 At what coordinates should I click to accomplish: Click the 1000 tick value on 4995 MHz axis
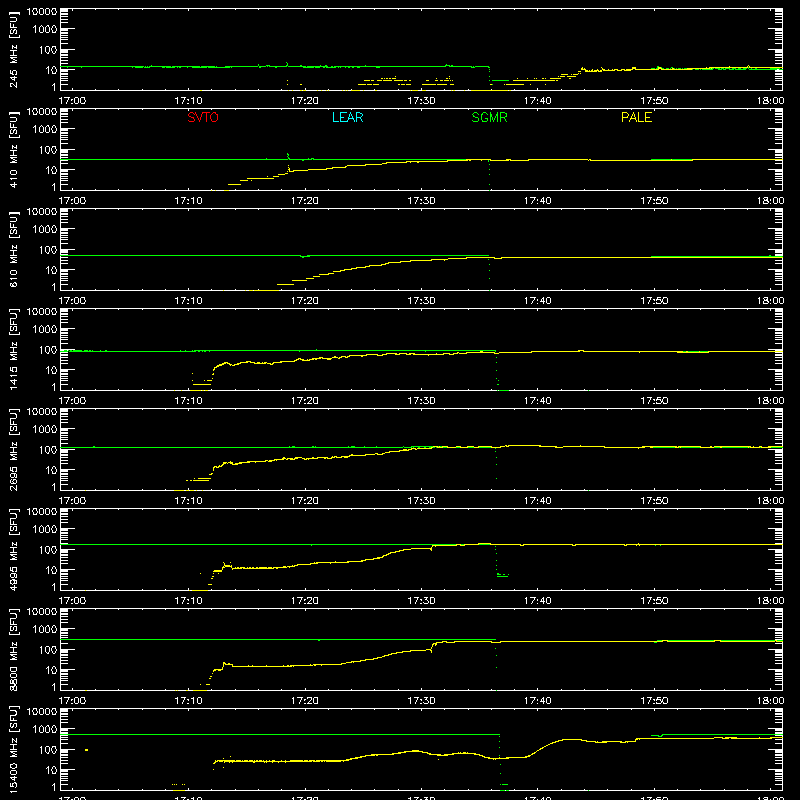click(45, 530)
